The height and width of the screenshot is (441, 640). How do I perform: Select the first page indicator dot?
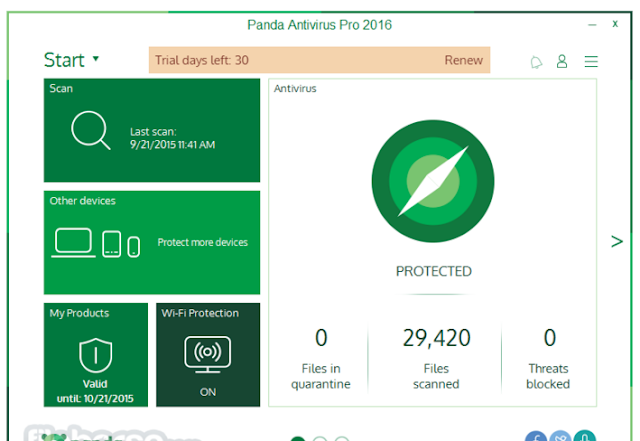[298, 439]
